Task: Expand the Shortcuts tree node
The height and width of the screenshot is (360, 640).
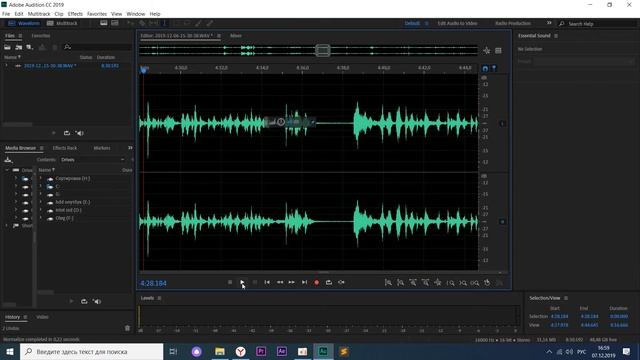Action: [x=7, y=226]
